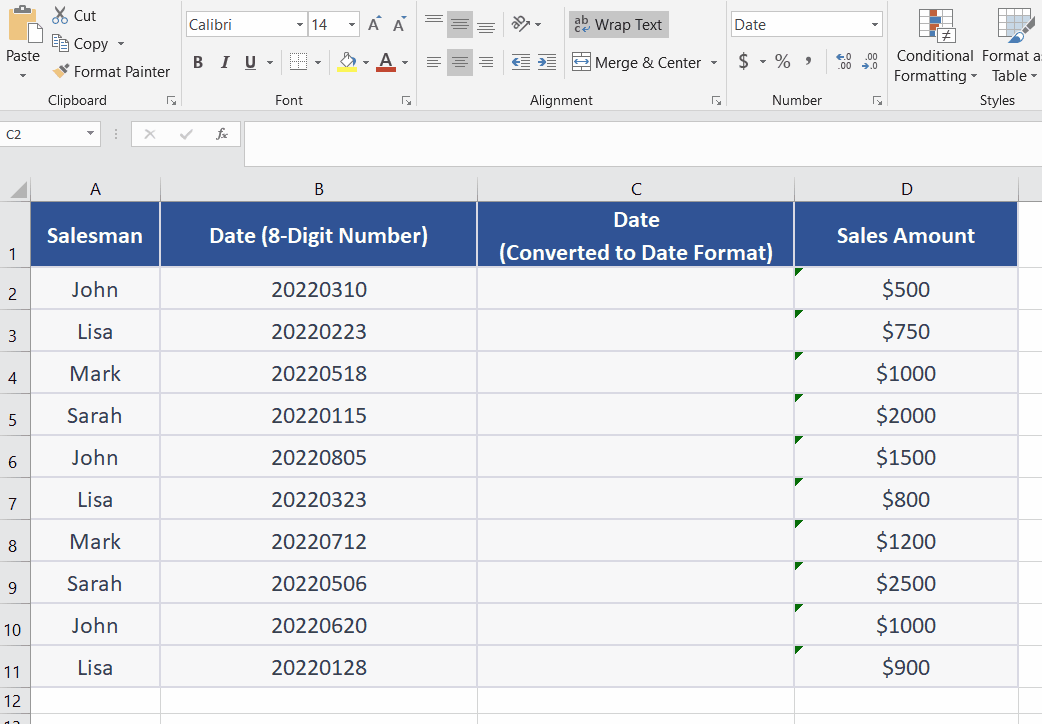This screenshot has height=724, width=1042.
Task: Align text left
Action: 434,62
